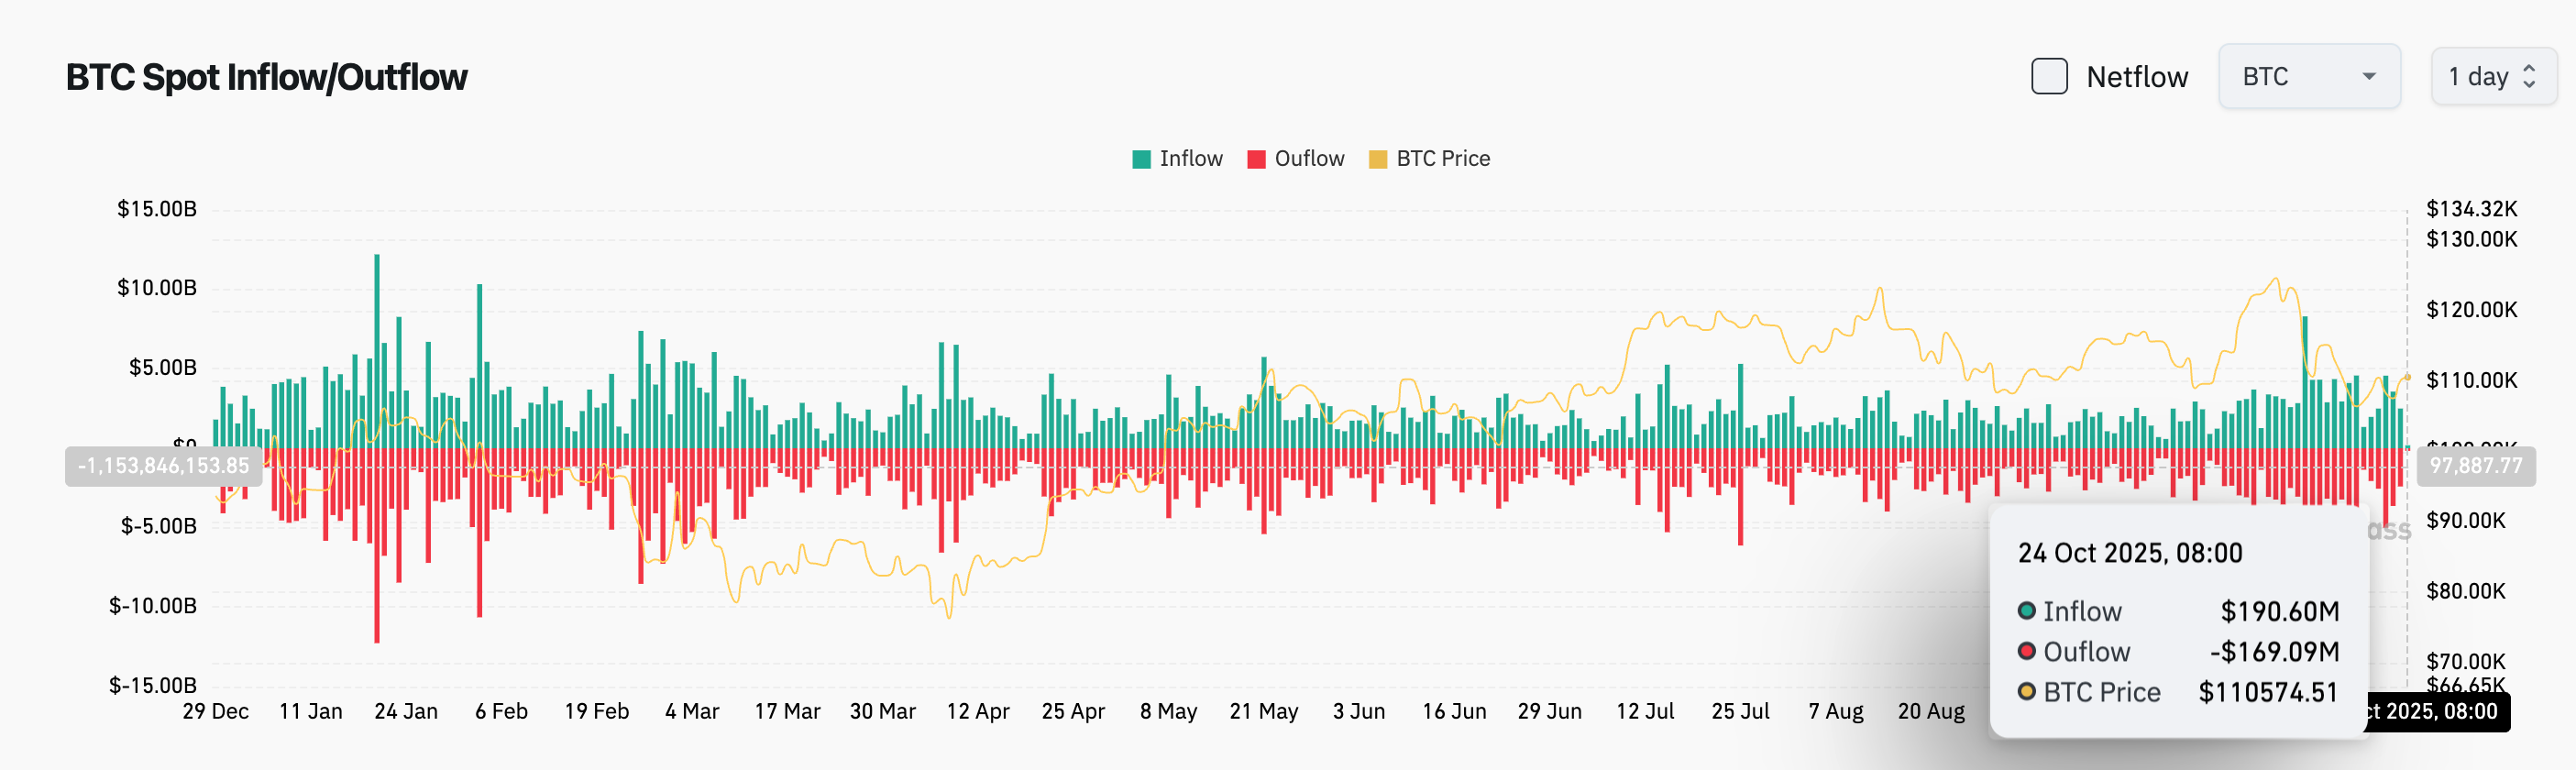This screenshot has width=2576, height=770.
Task: Click the Netflow label text
Action: pos(2136,77)
